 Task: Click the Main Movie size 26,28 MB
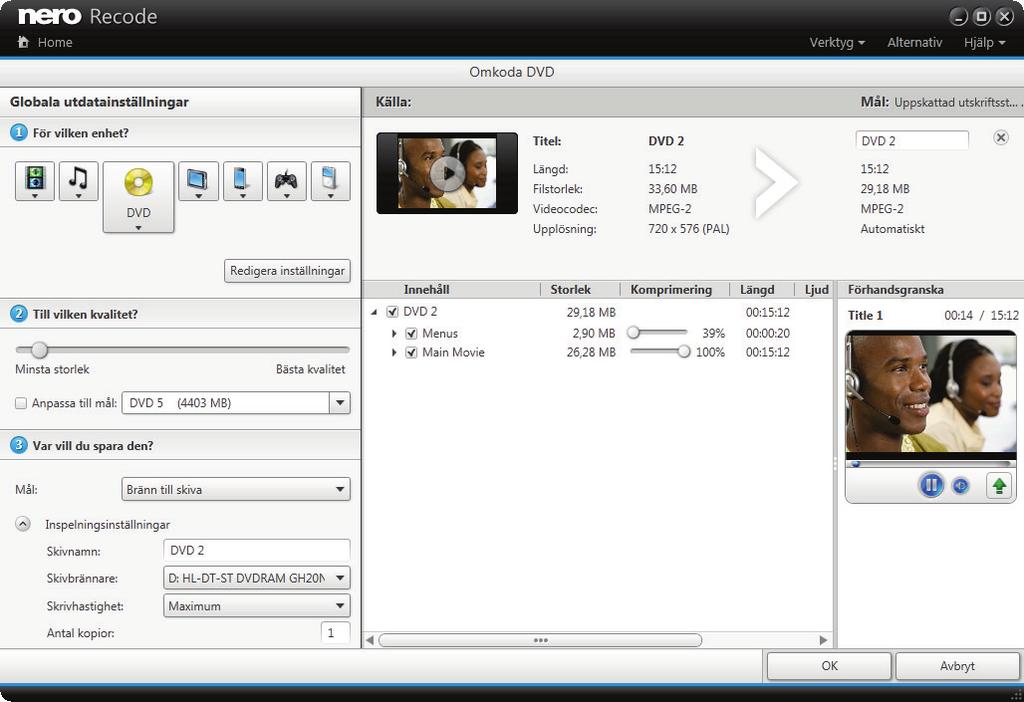(x=591, y=352)
